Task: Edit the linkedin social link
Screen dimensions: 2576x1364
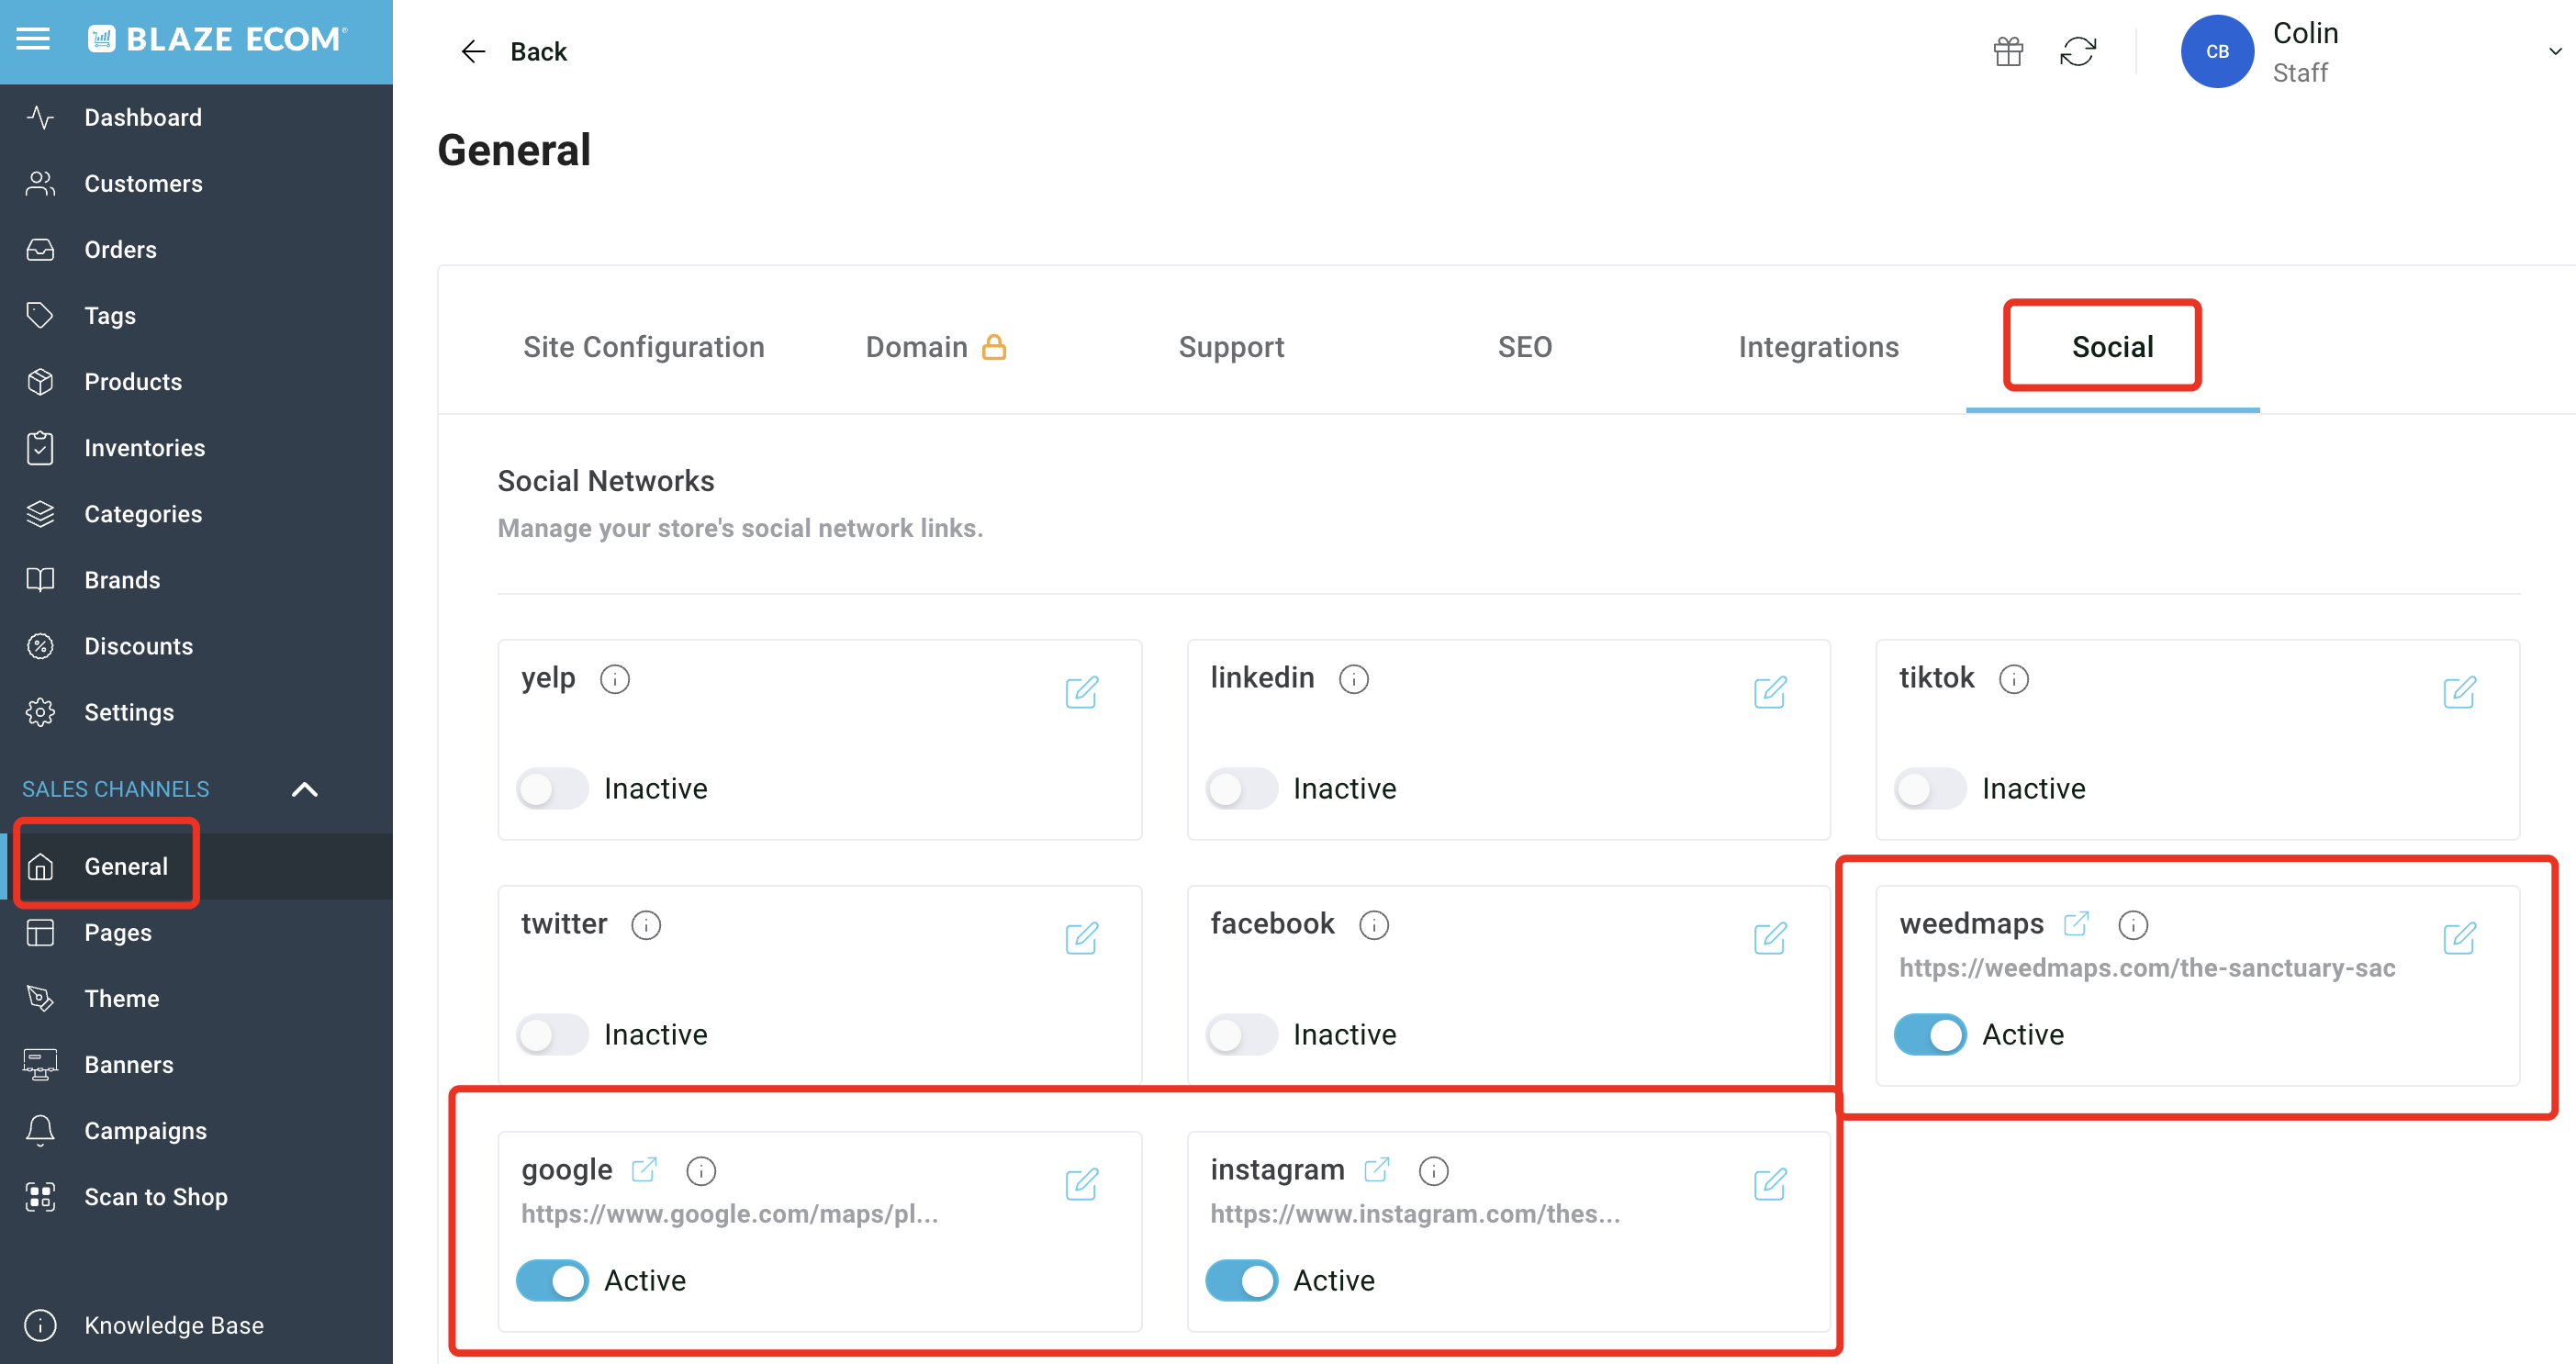Action: click(1770, 692)
